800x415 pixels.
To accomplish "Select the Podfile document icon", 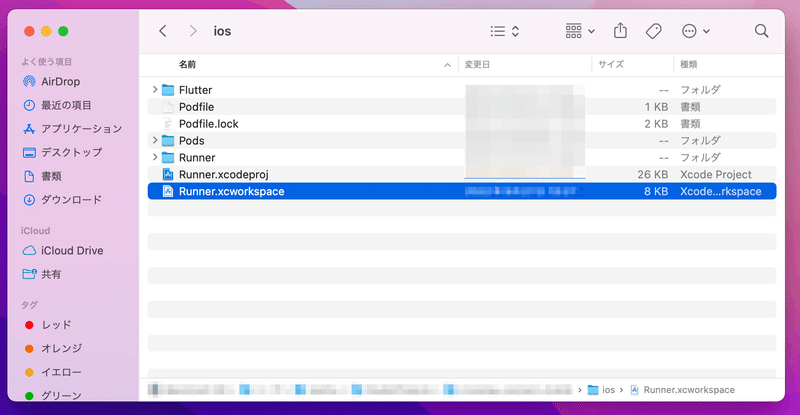I will pyautogui.click(x=168, y=107).
